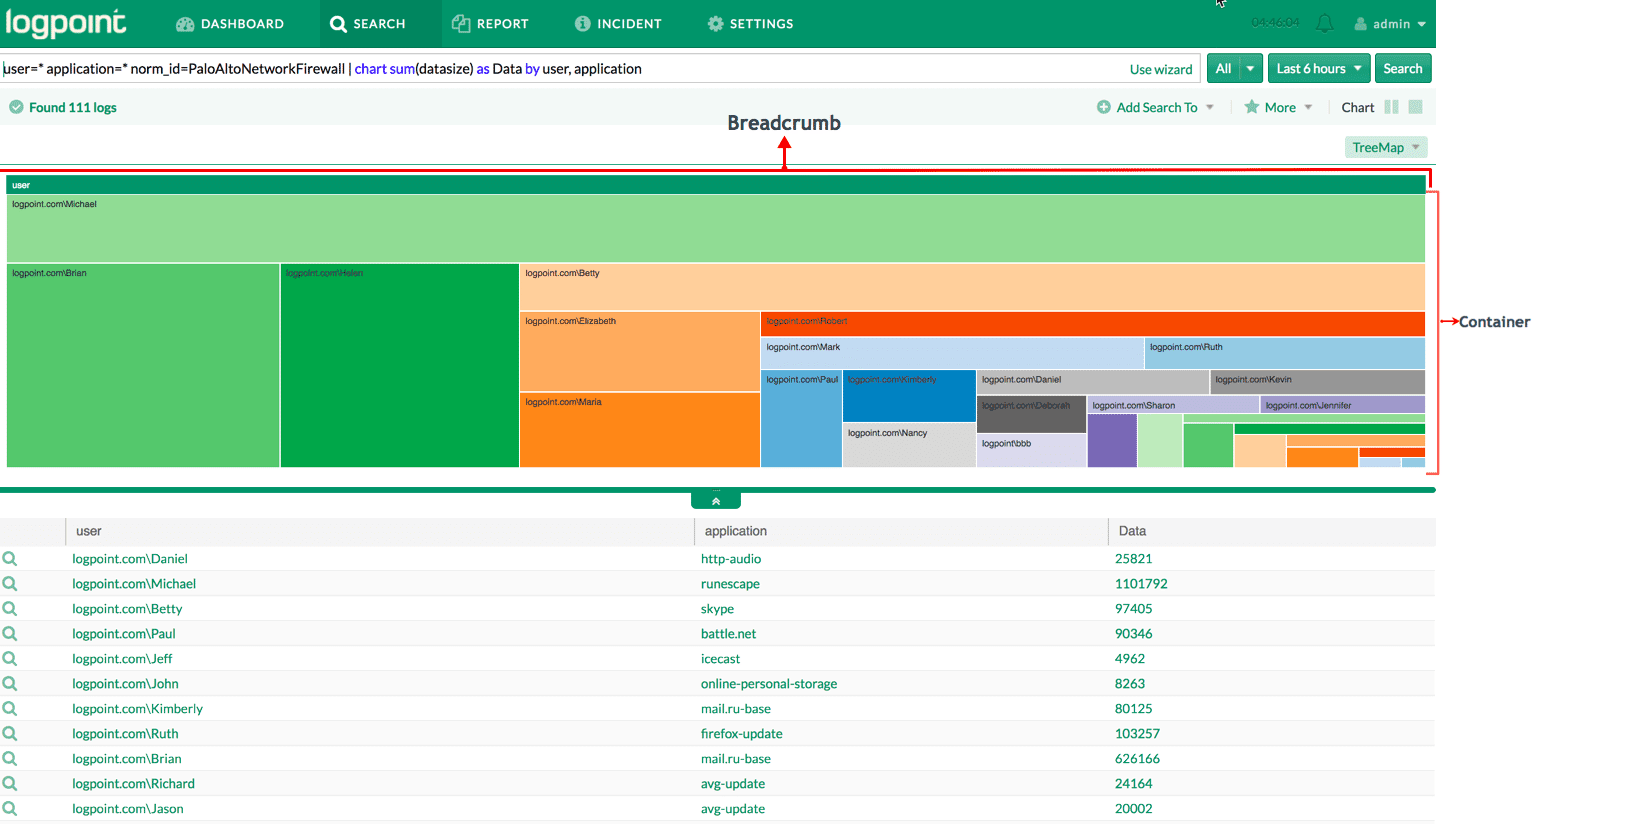The image size is (1626, 824).
Task: Sort by the application column header
Action: pyautogui.click(x=736, y=531)
